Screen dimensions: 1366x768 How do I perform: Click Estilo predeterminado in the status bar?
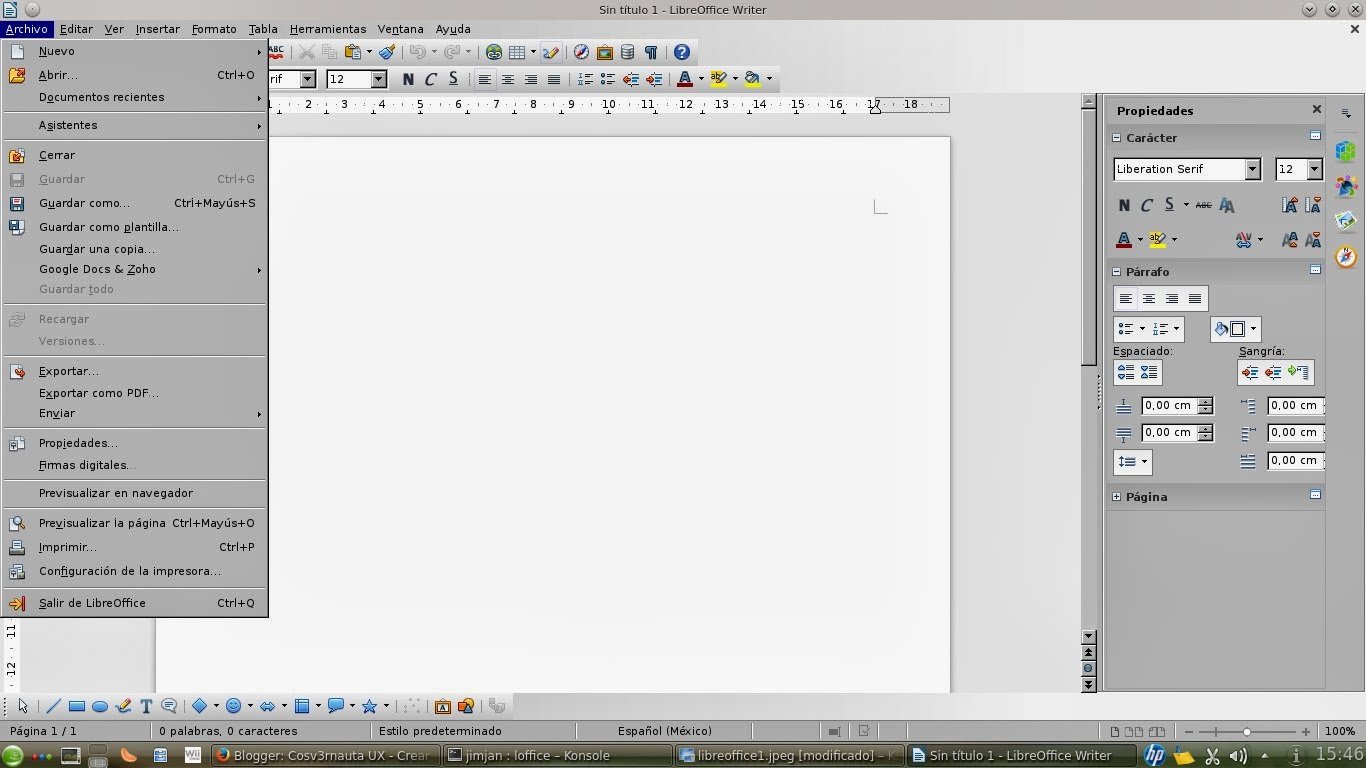point(439,731)
